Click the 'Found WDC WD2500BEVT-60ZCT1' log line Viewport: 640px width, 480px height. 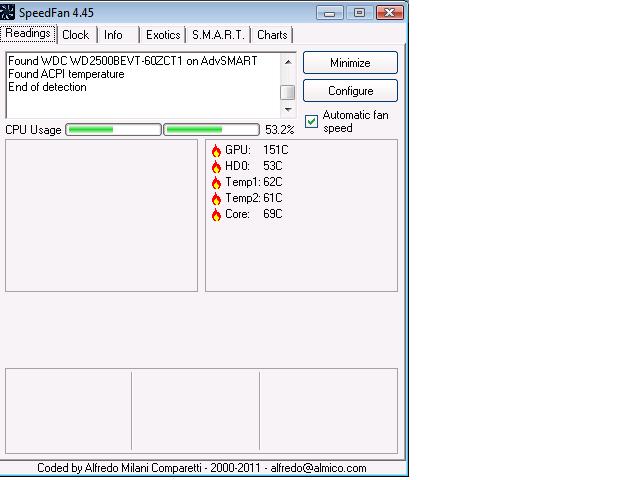click(133, 61)
